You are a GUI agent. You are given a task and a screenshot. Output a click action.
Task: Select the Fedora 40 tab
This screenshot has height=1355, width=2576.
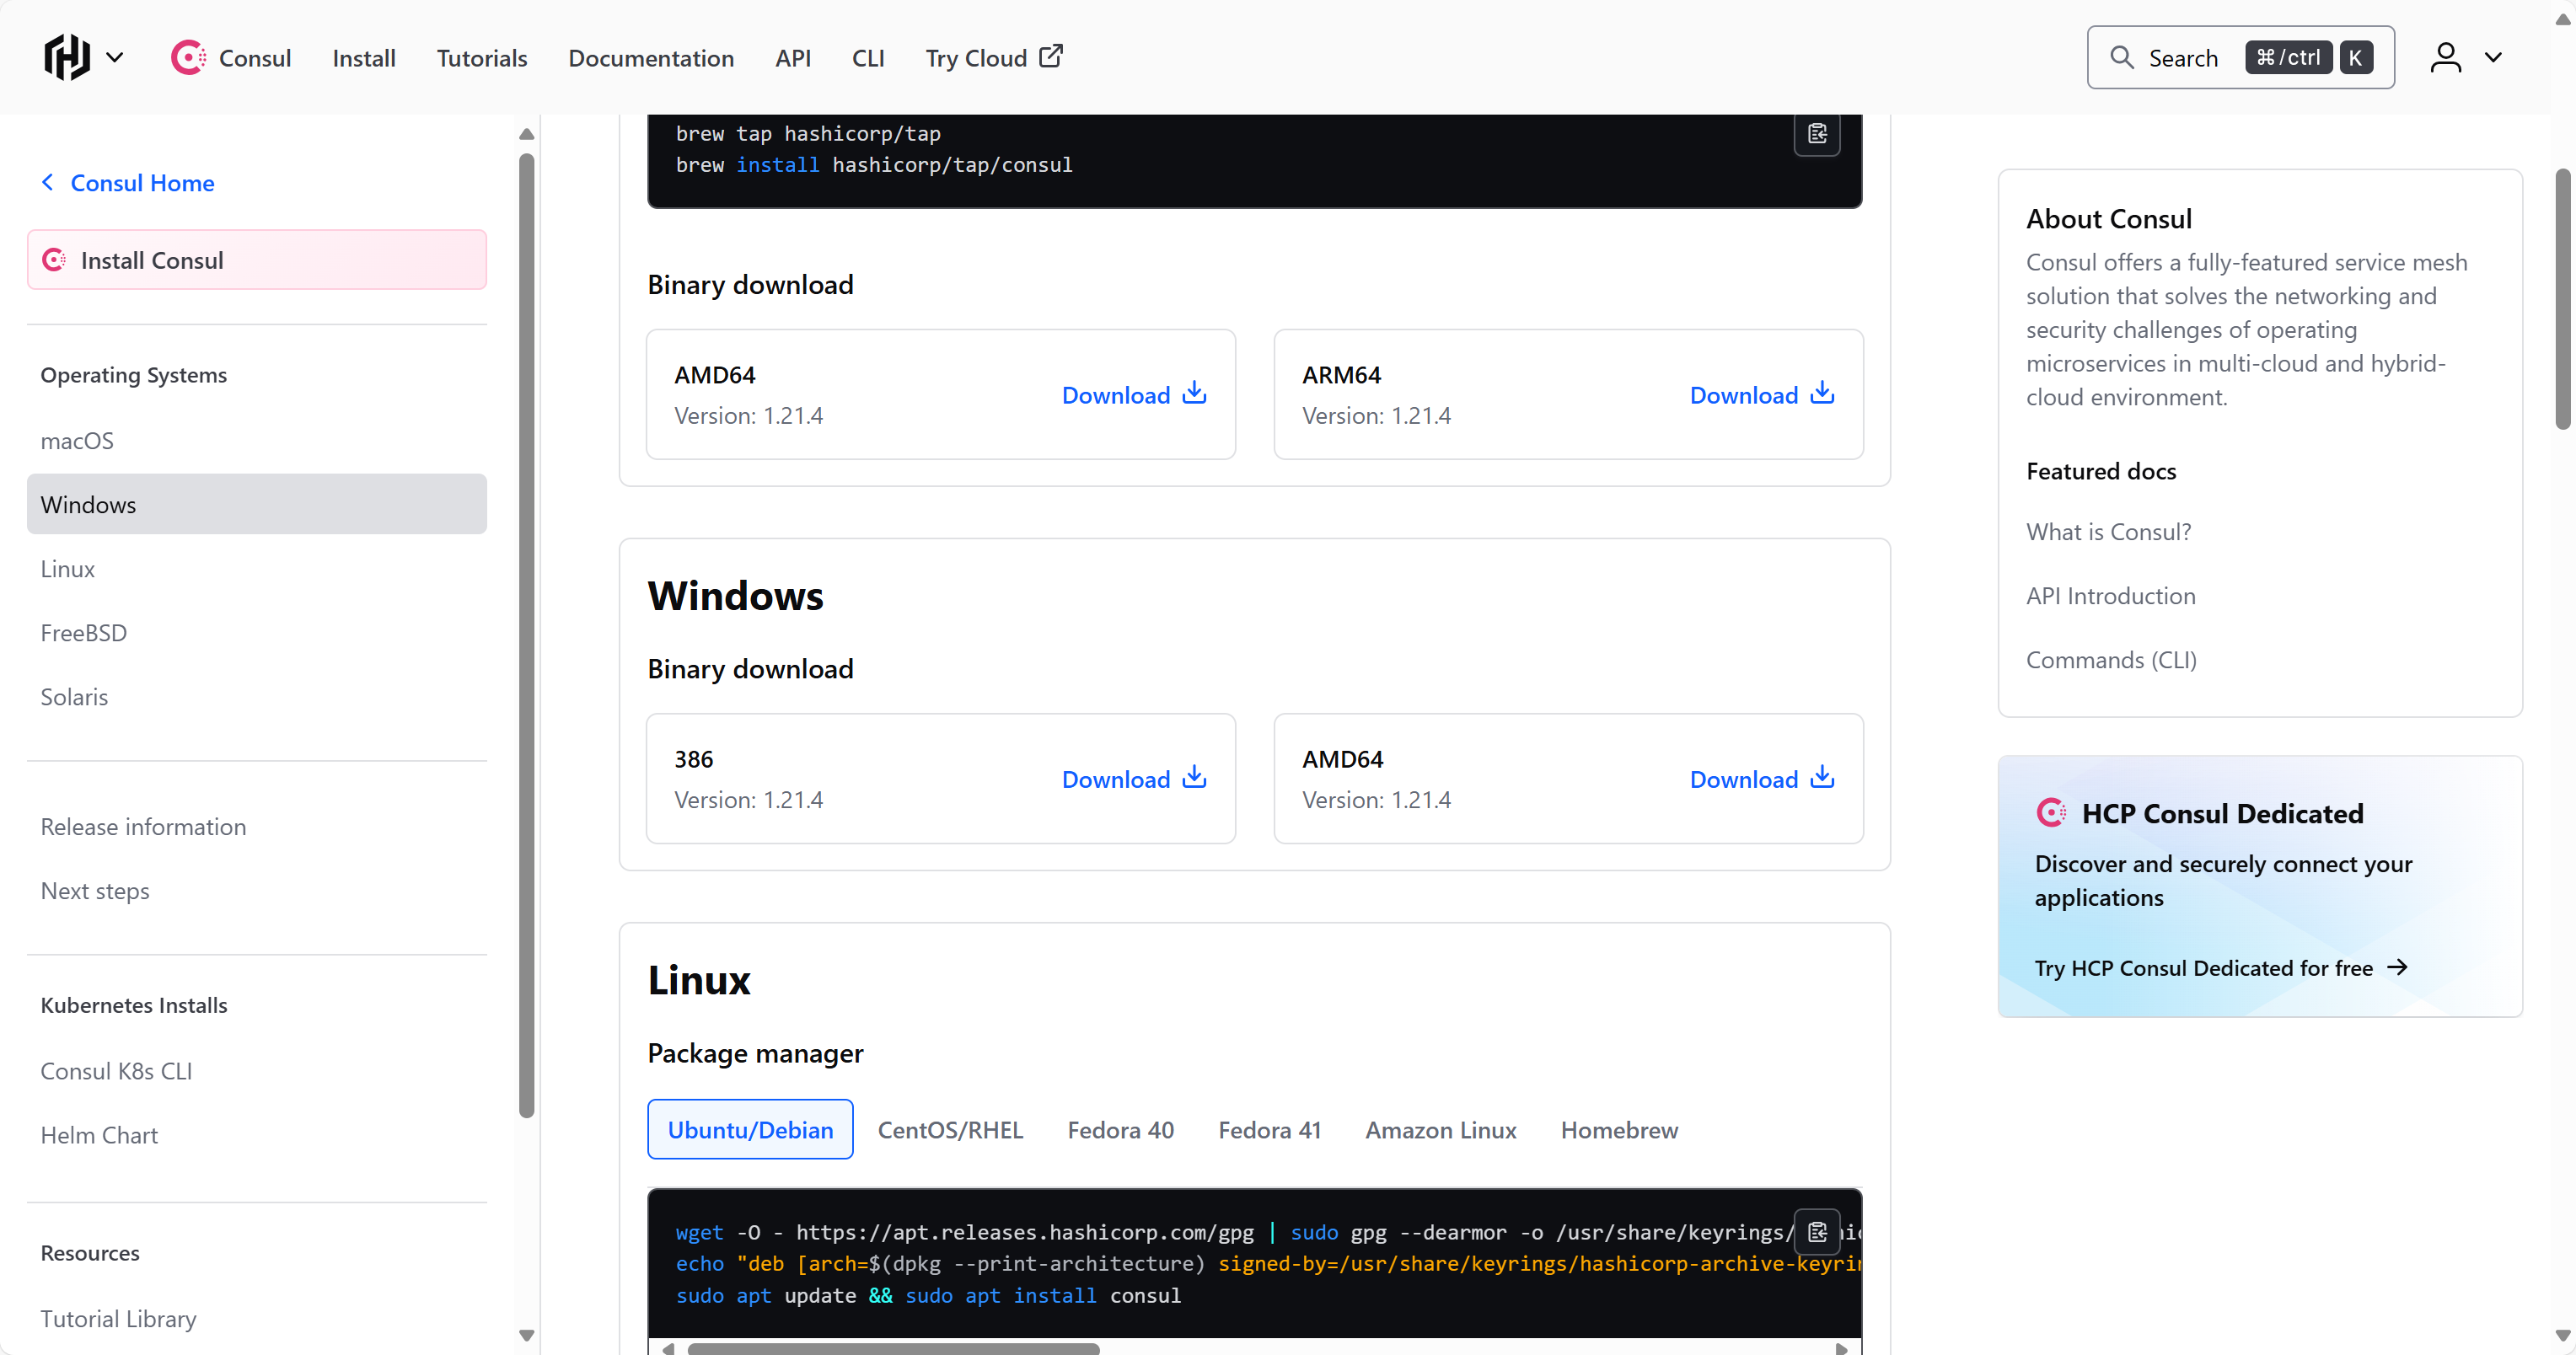point(1120,1130)
